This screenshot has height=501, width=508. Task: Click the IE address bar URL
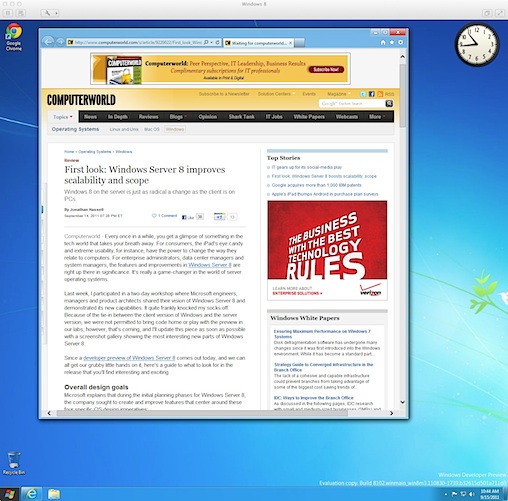(138, 42)
